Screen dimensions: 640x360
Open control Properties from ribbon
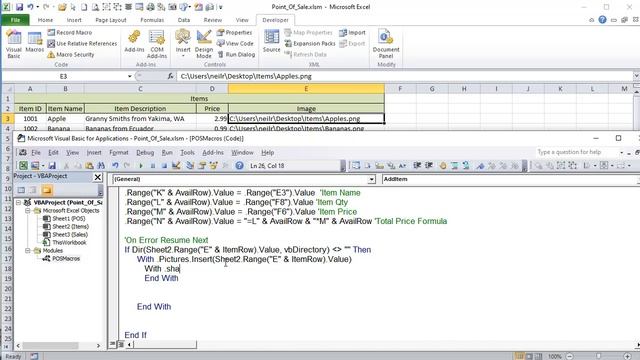(234, 32)
